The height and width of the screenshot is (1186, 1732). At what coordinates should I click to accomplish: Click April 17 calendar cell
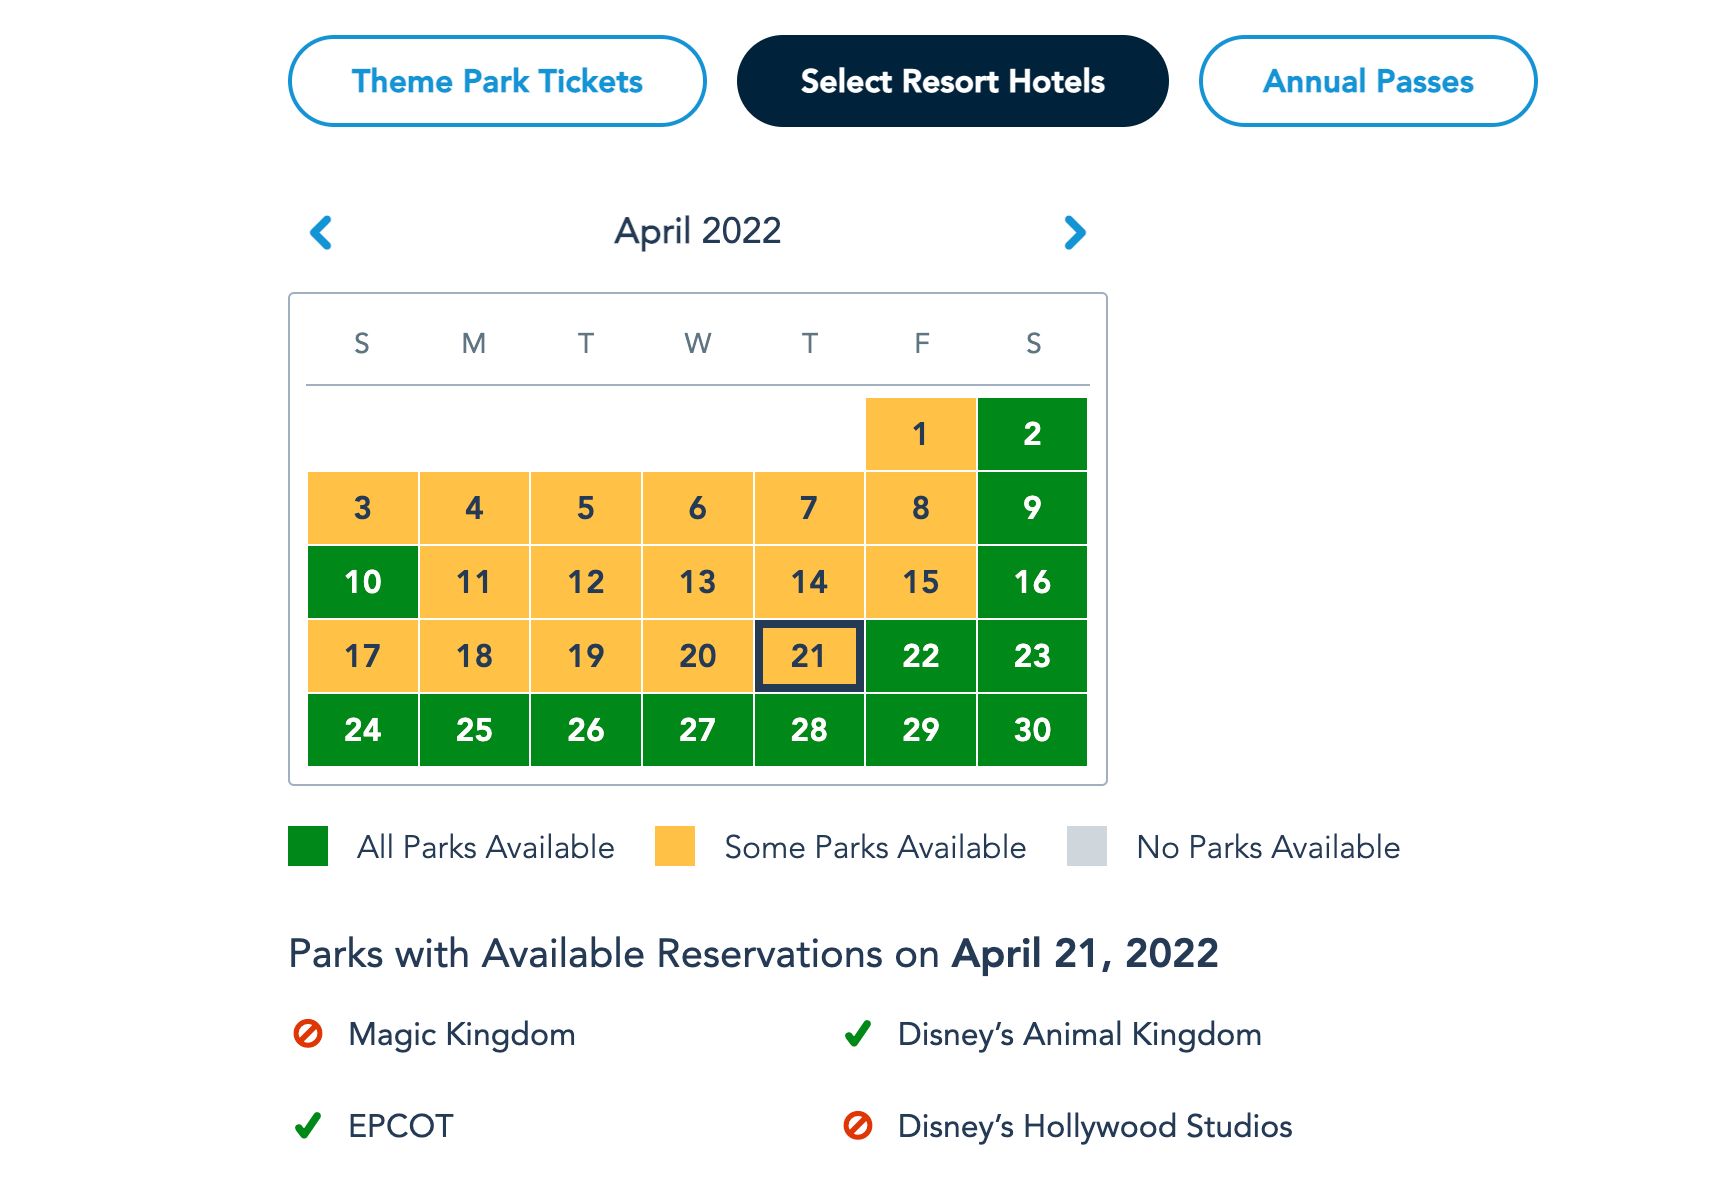coord(363,656)
